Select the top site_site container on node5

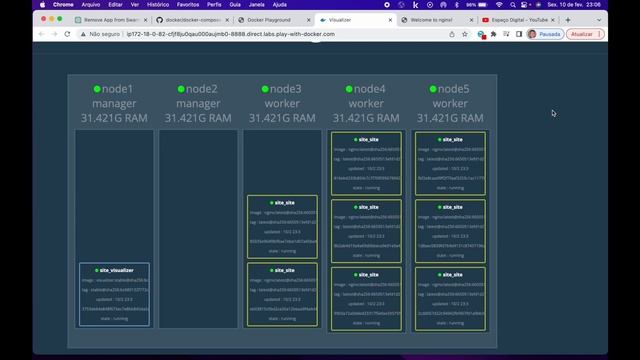pyautogui.click(x=450, y=164)
